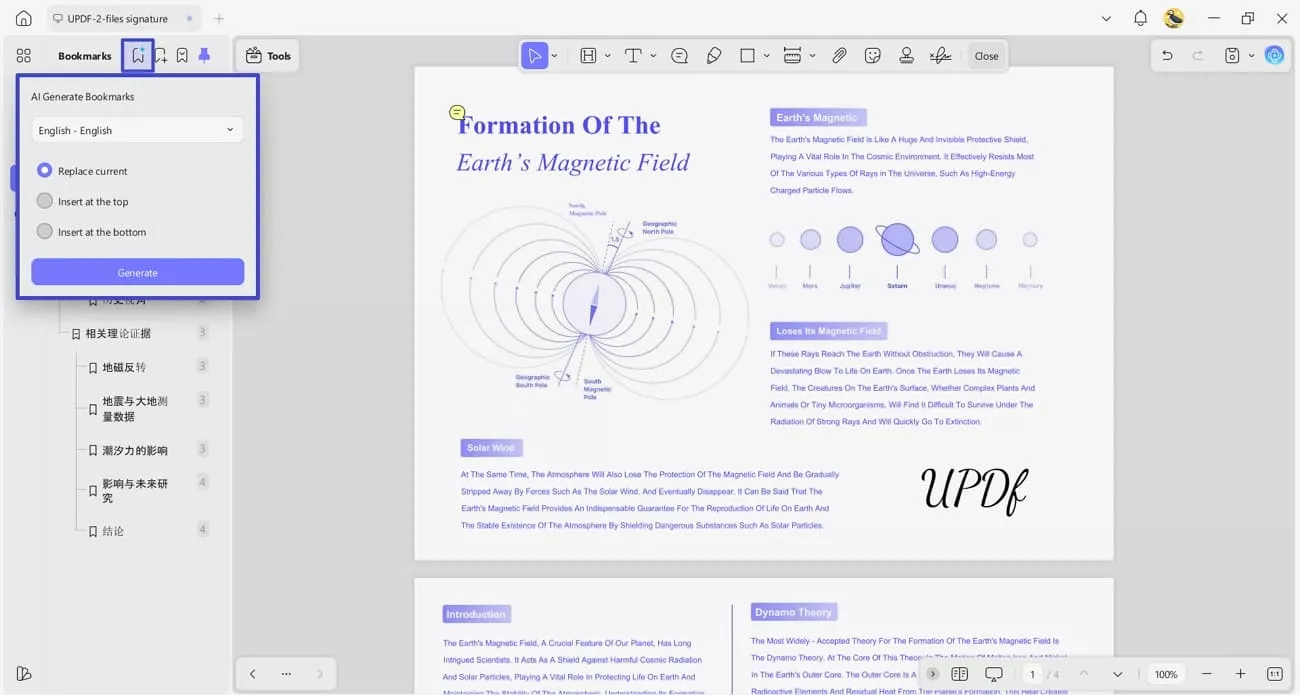
Task: Expand the measure tool dropdown arrow
Action: pos(812,56)
